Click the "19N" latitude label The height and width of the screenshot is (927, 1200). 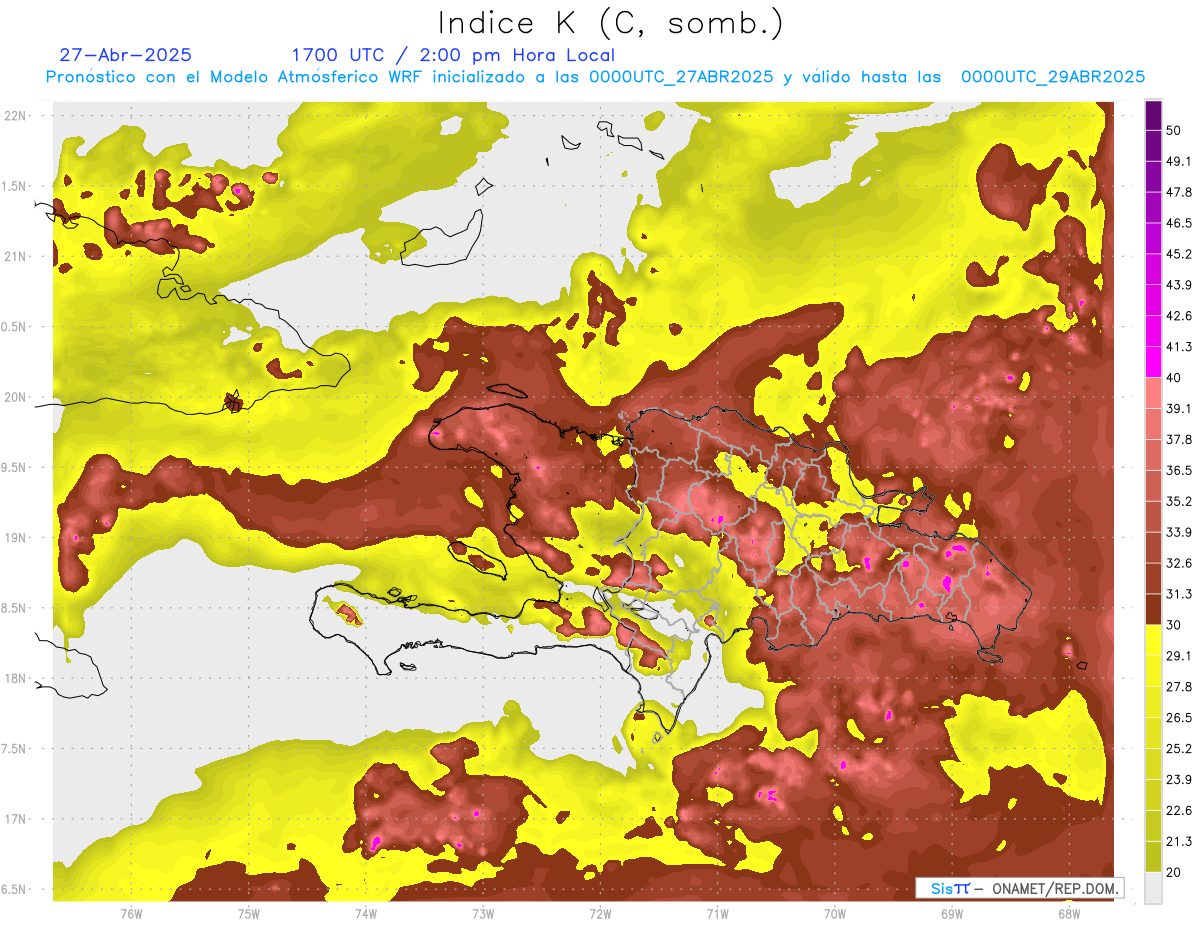[16, 538]
